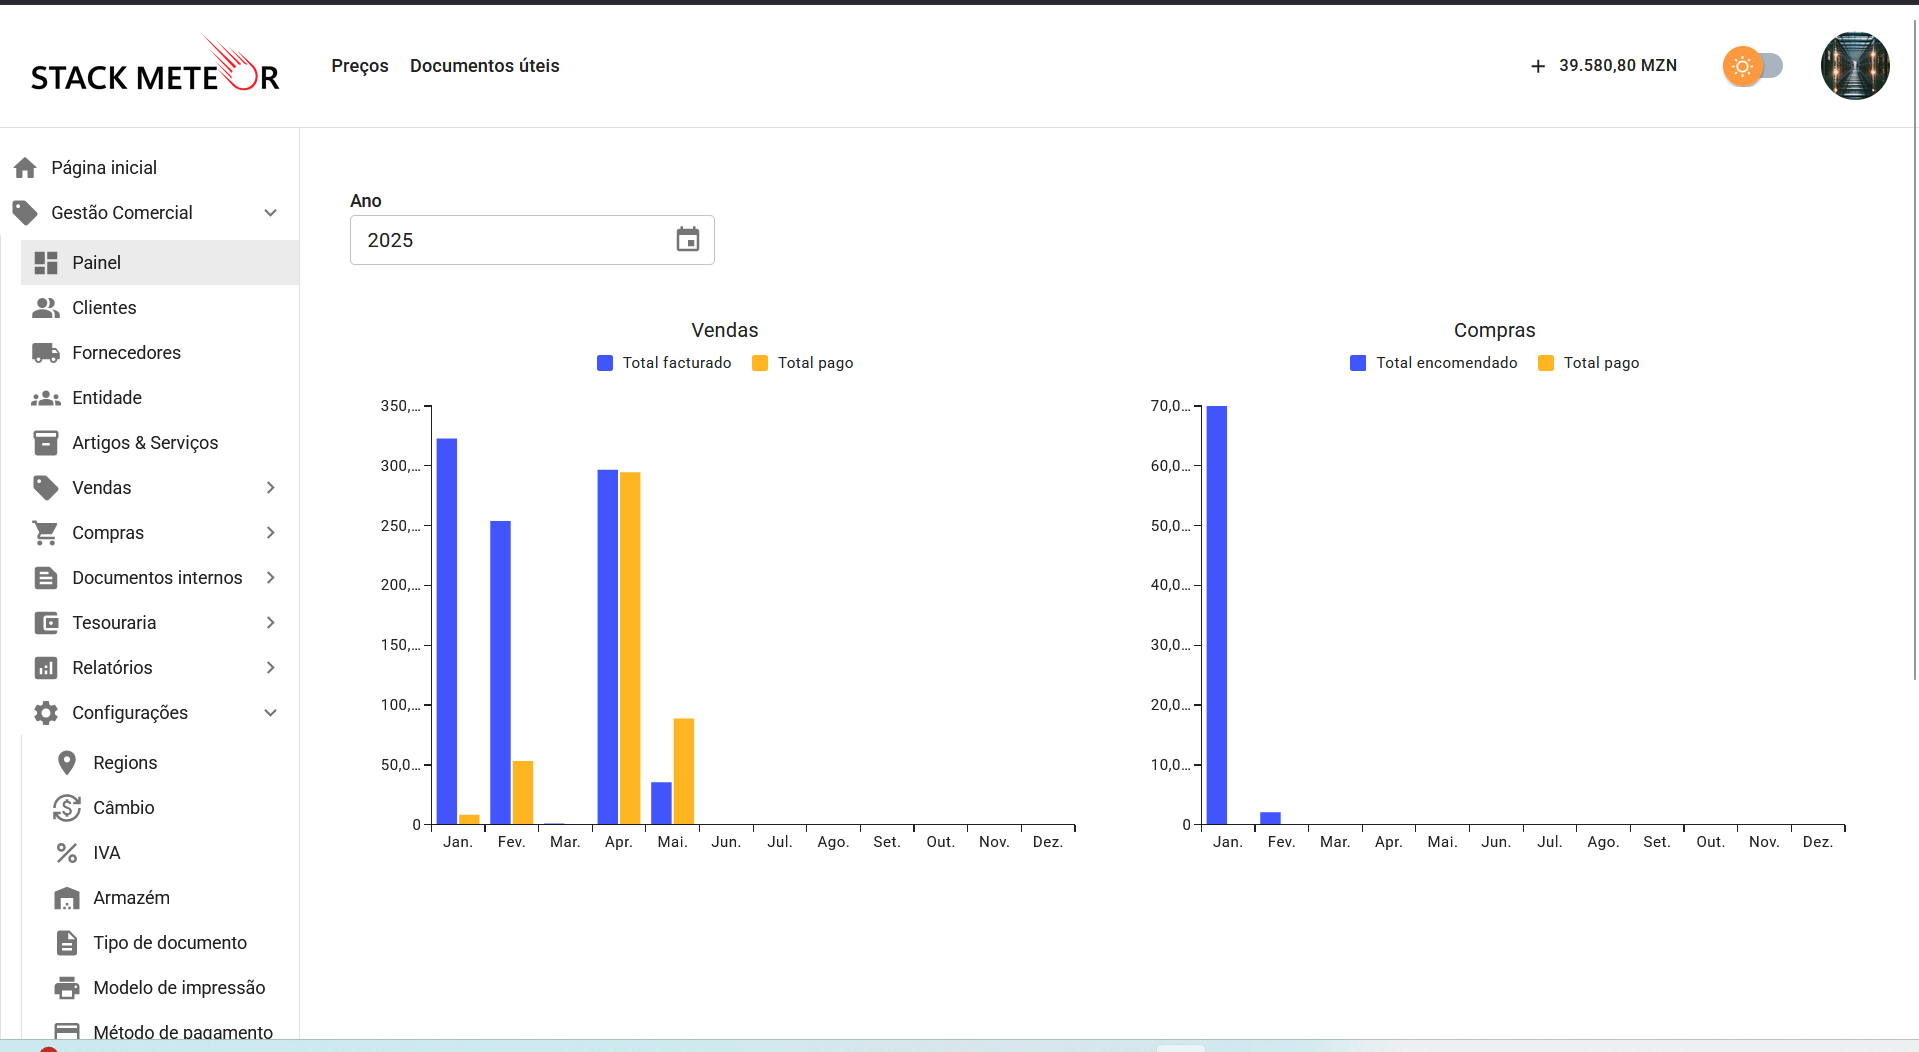Click the Clientes people icon

click(x=46, y=307)
